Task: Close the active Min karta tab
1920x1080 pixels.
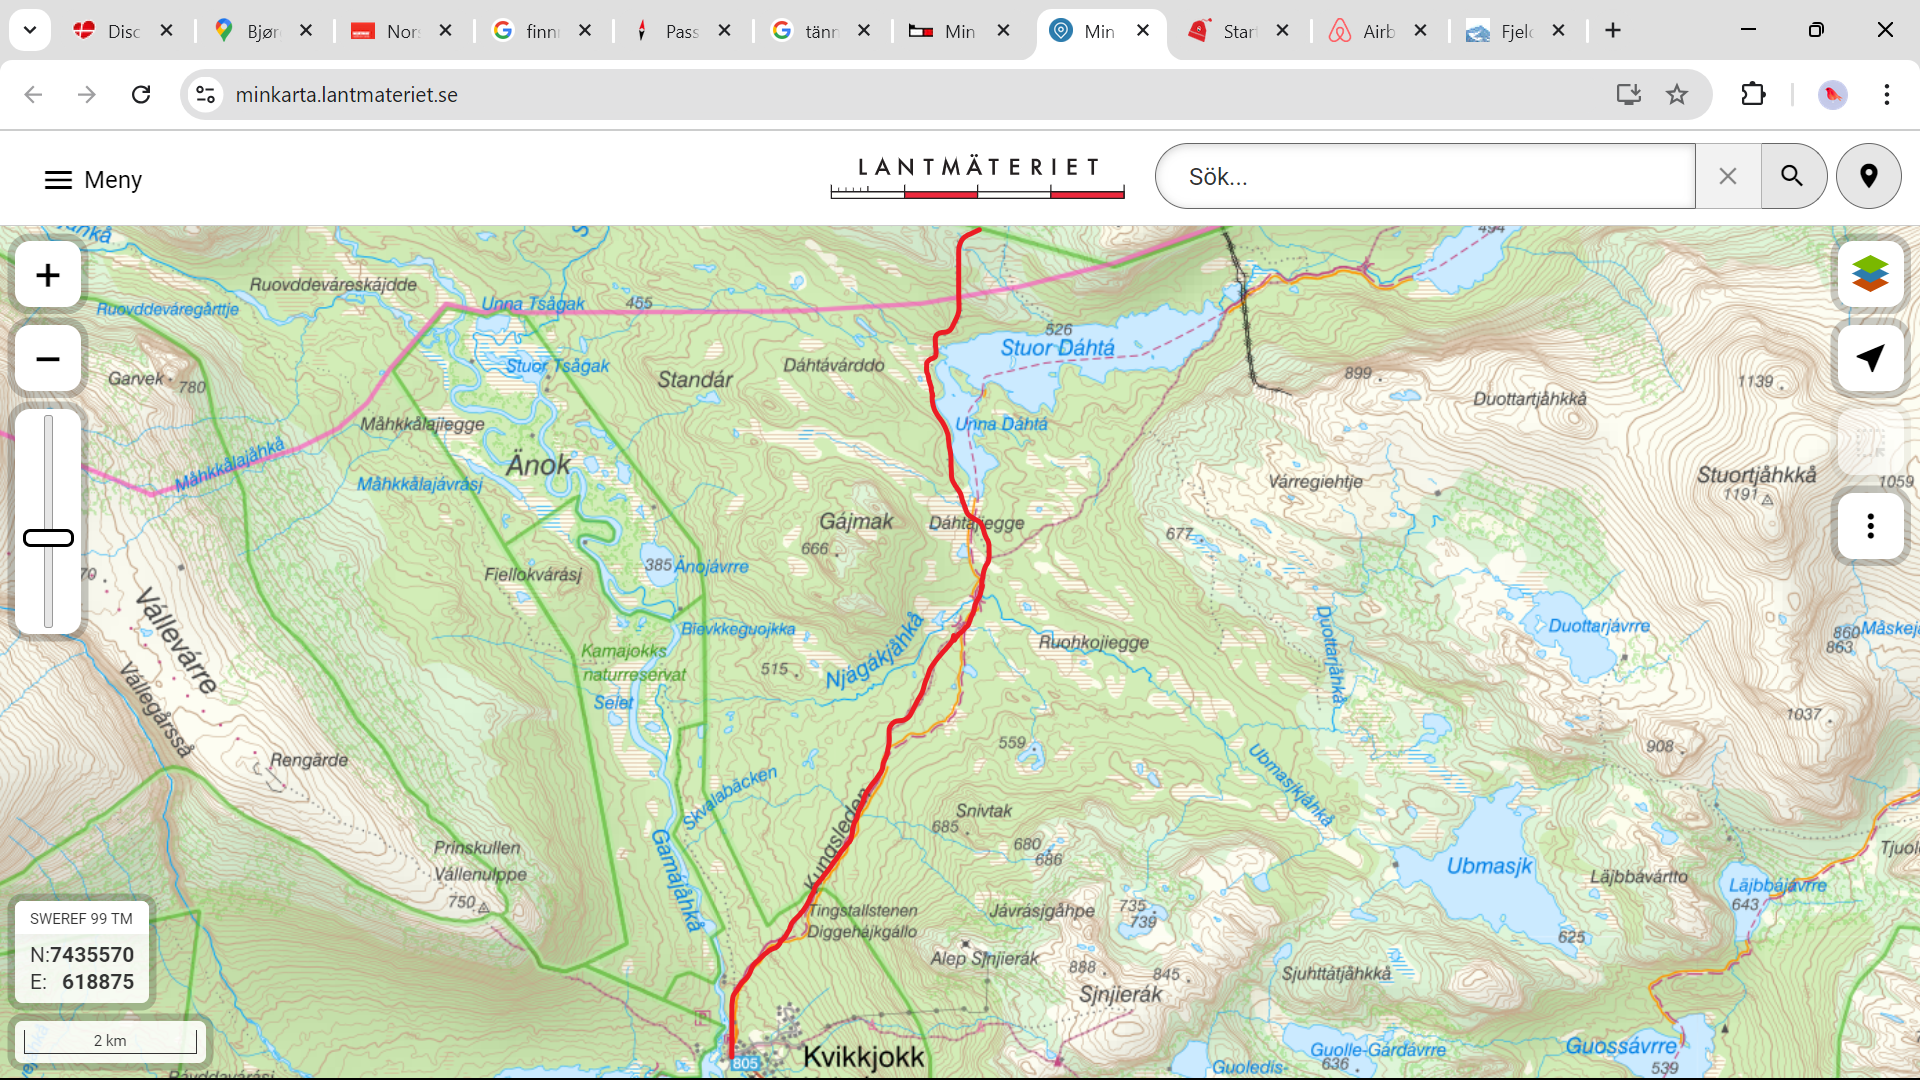Action: coord(1143,31)
